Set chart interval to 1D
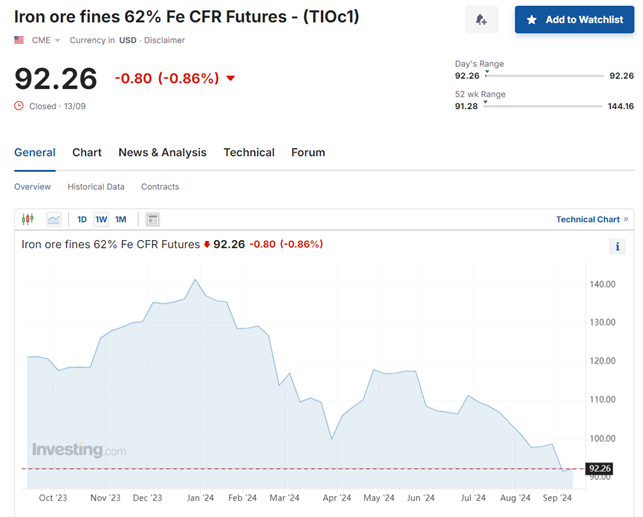Screen dimensions: 643x517 click(x=83, y=219)
